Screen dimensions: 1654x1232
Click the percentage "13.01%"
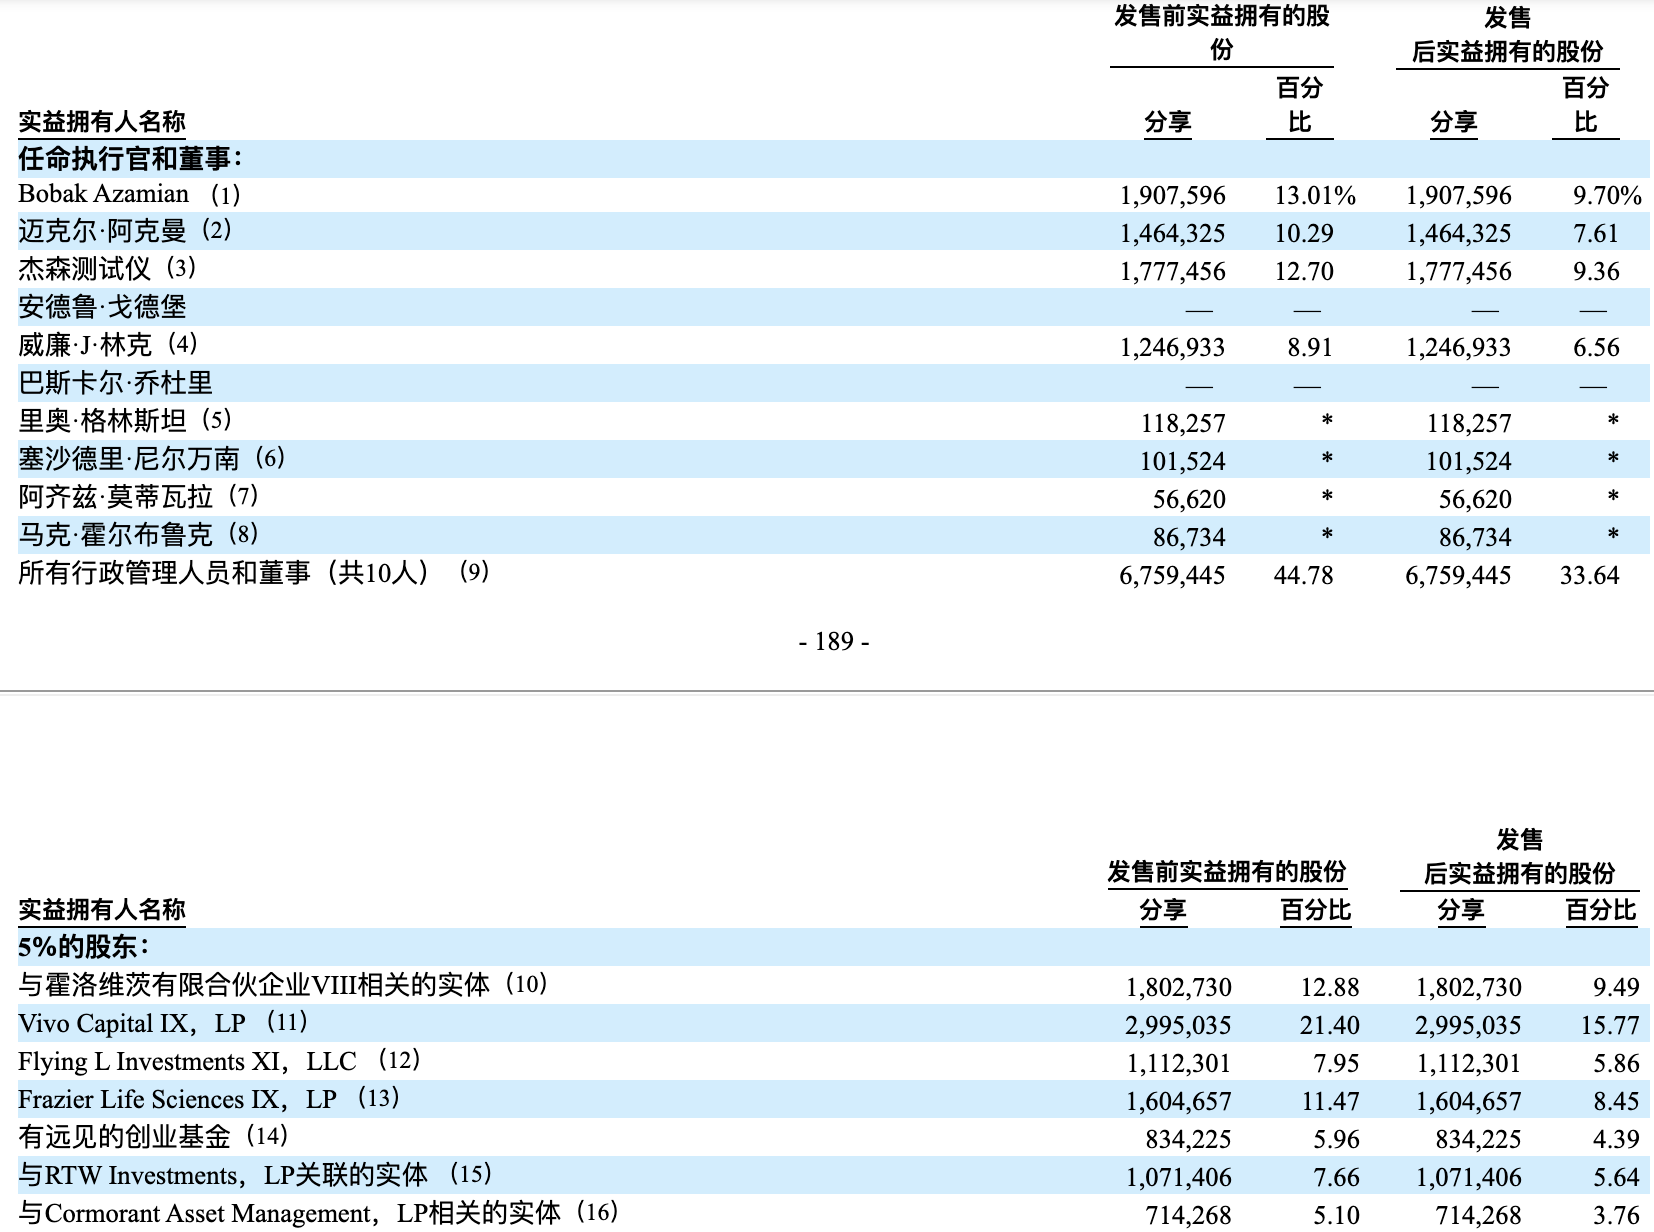pyautogui.click(x=1315, y=196)
